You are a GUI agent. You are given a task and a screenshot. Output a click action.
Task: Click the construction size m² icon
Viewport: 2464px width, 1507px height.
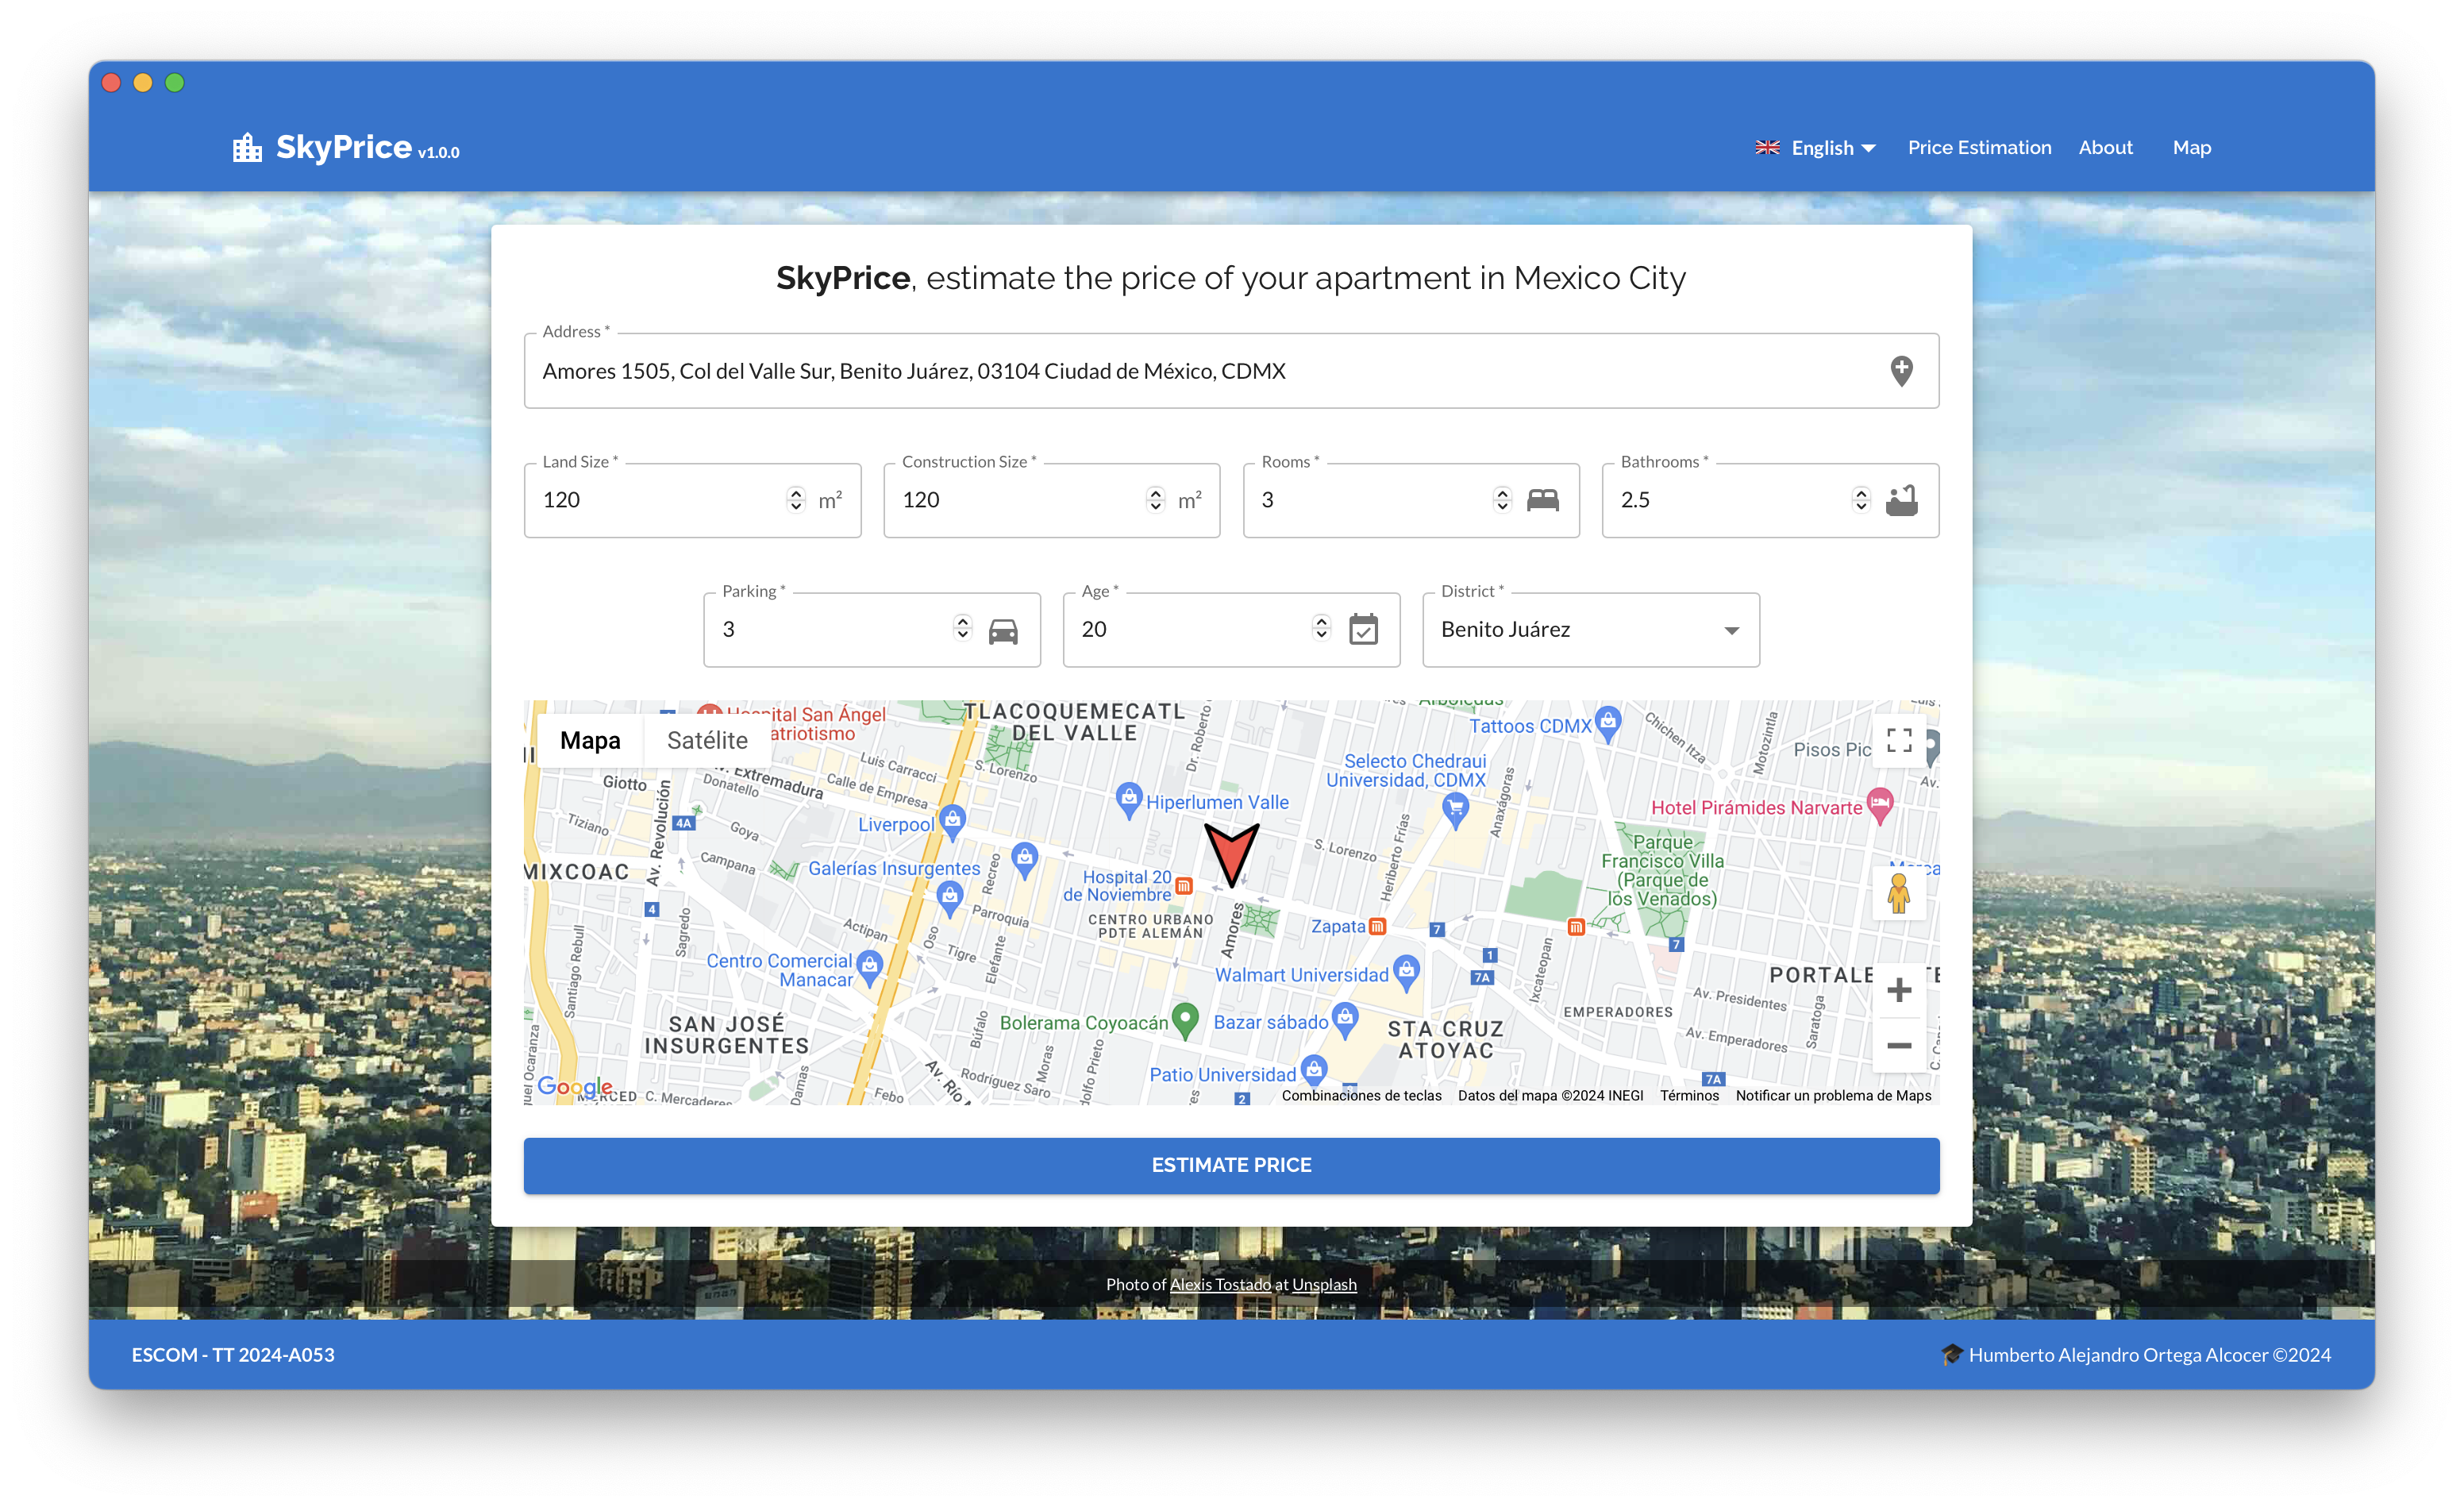coord(1188,500)
